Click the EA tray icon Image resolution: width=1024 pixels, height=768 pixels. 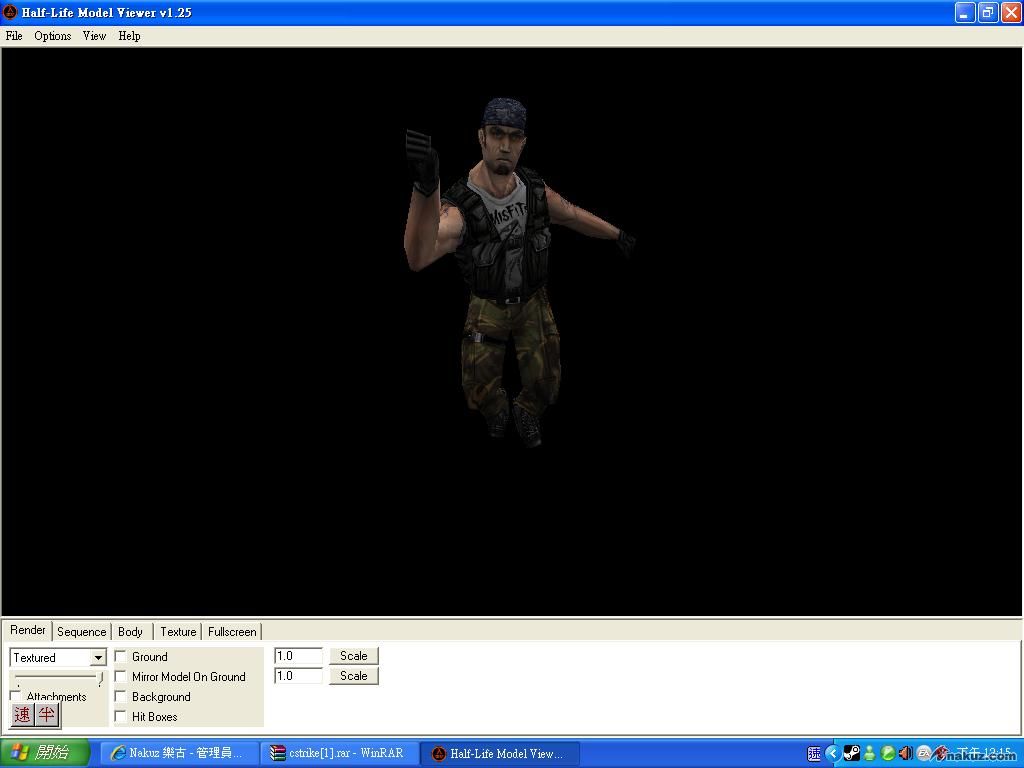pos(923,754)
